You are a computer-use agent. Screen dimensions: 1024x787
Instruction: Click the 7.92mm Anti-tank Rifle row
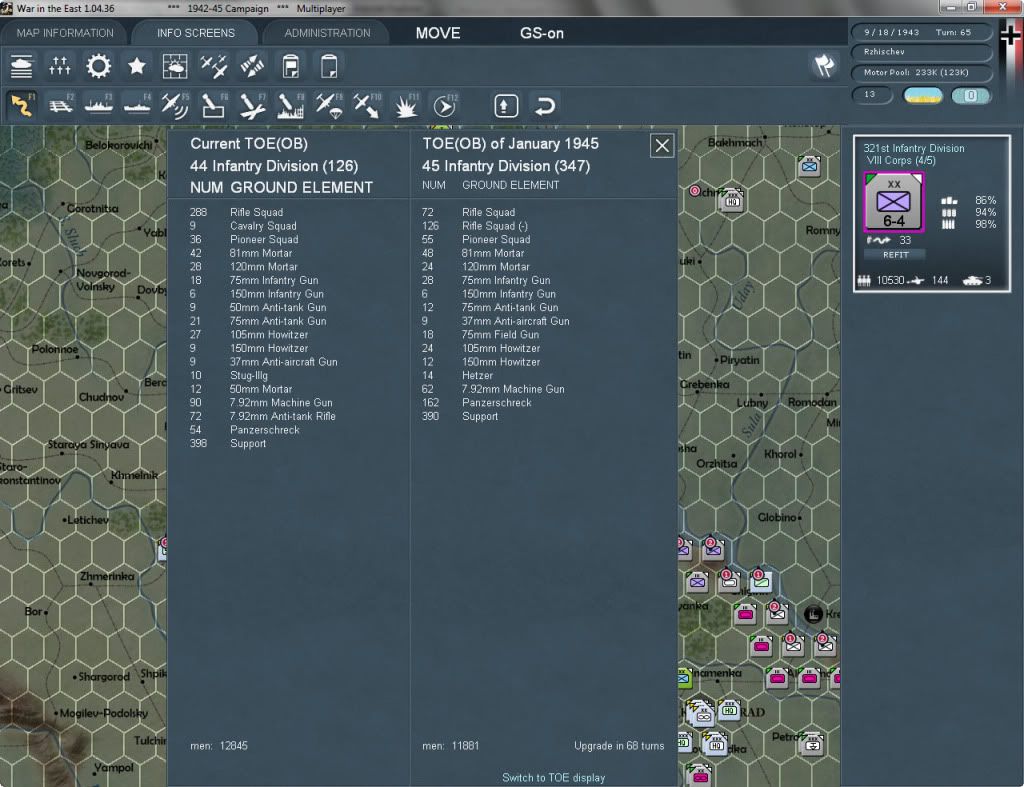tap(263, 416)
